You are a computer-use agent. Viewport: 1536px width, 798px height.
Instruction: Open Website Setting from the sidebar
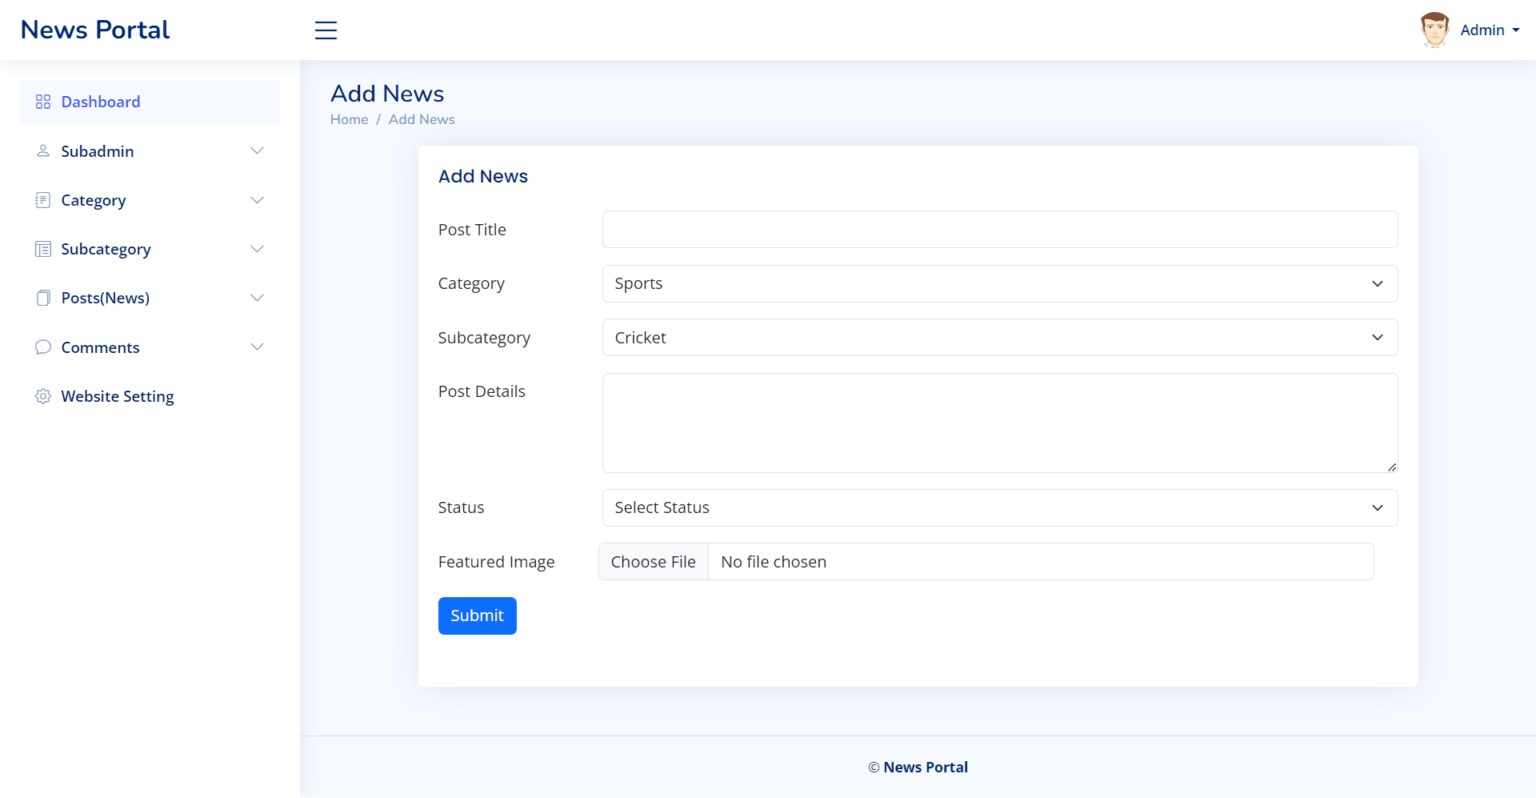(117, 396)
